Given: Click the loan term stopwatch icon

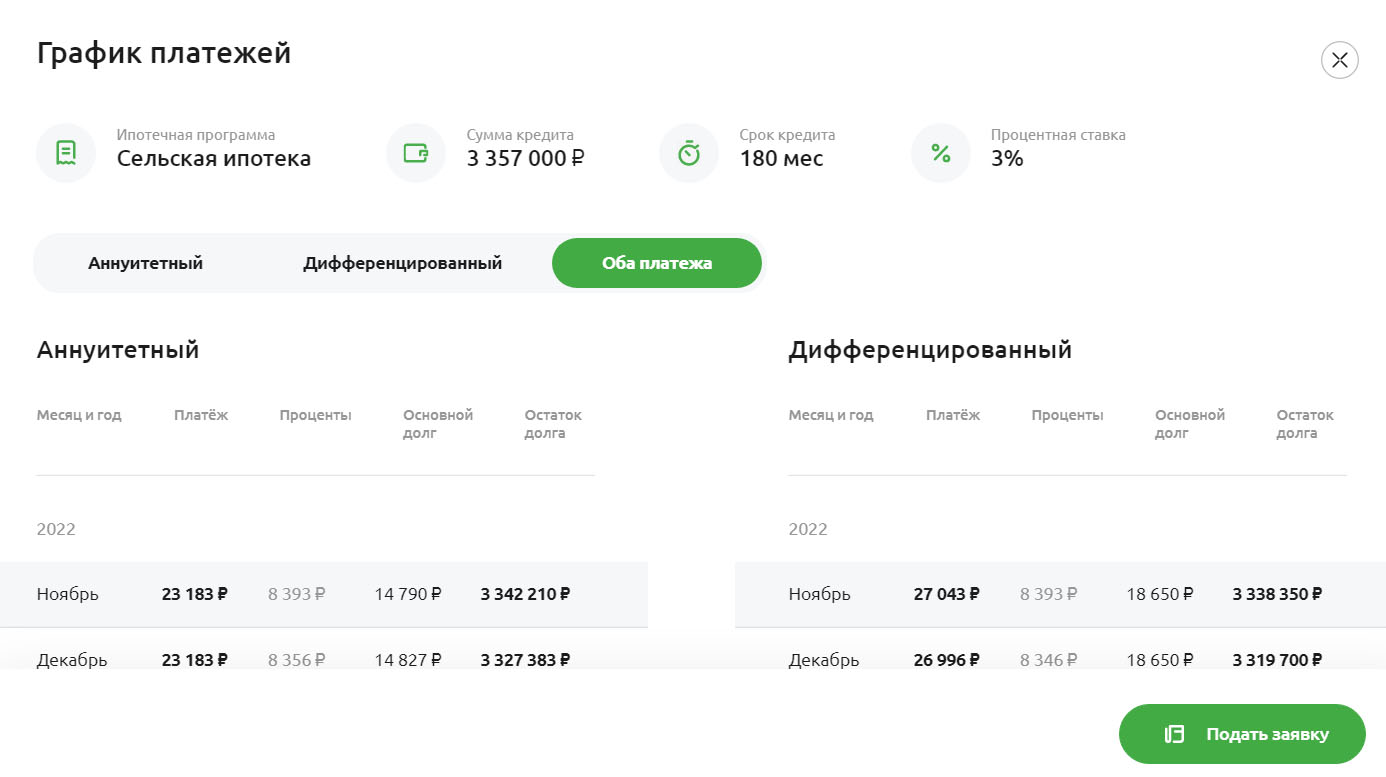Looking at the screenshot, I should pyautogui.click(x=689, y=153).
